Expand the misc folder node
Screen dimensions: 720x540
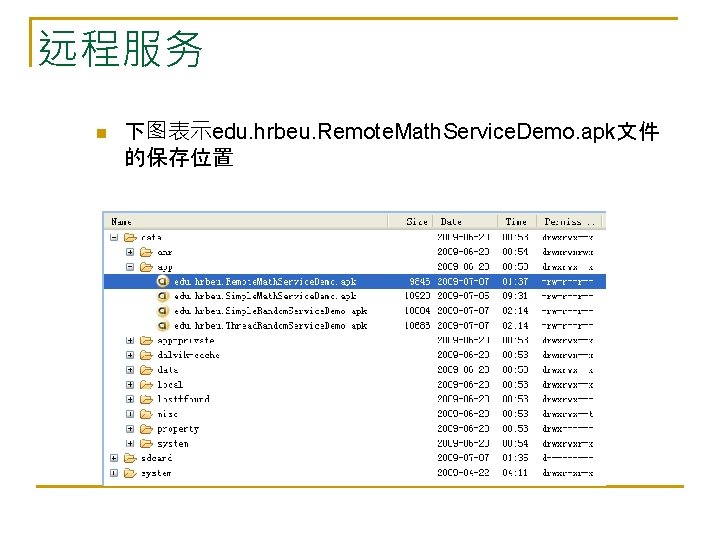click(x=130, y=414)
